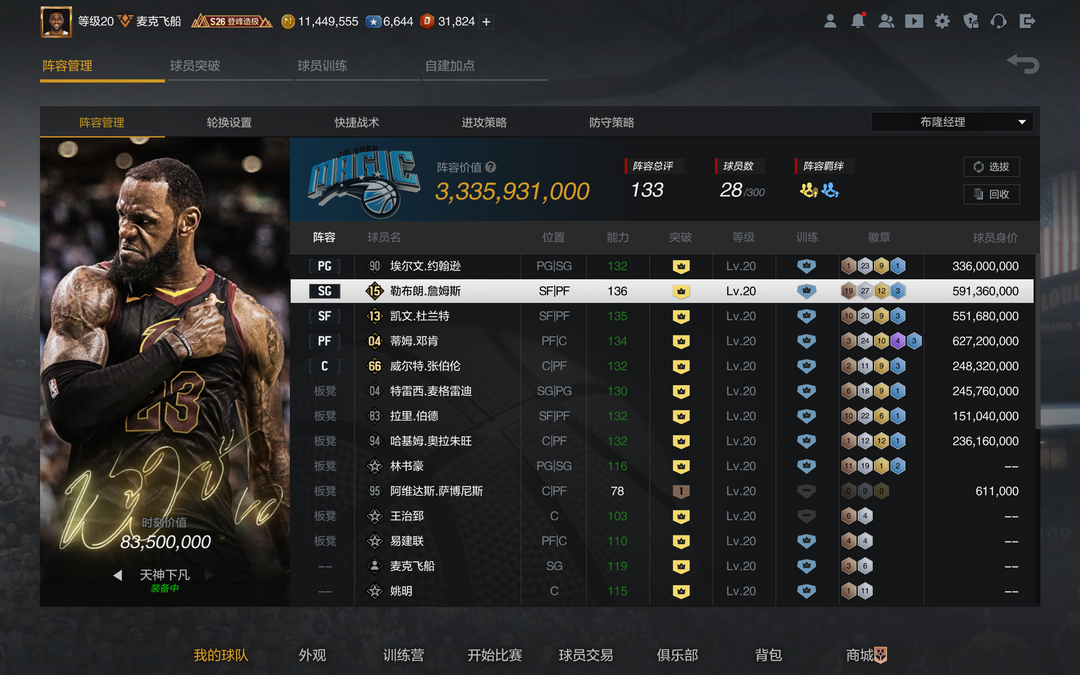Click the previous-moment left arrow beside 天神下凡

(118, 574)
